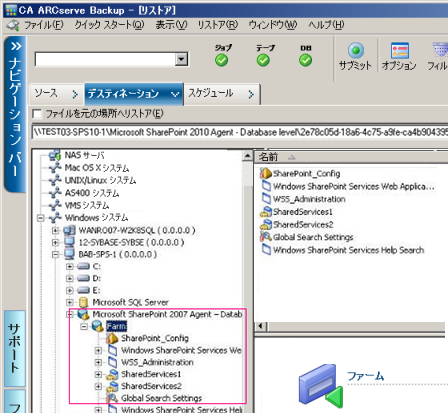Click the destination path input field

[240, 132]
